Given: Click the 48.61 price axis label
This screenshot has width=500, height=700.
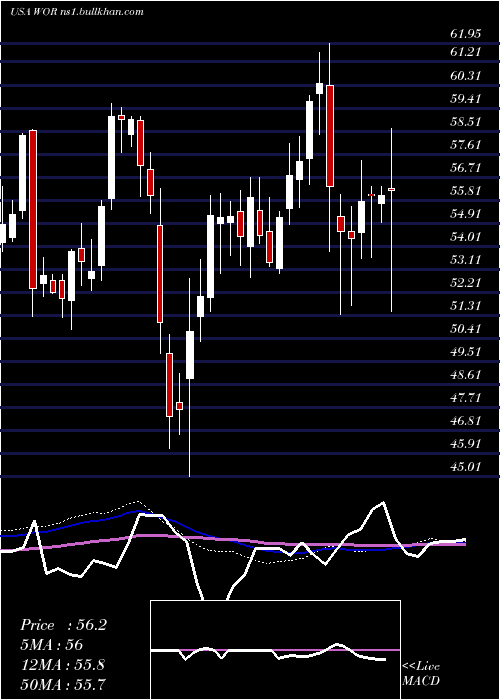Looking at the screenshot, I should point(466,375).
